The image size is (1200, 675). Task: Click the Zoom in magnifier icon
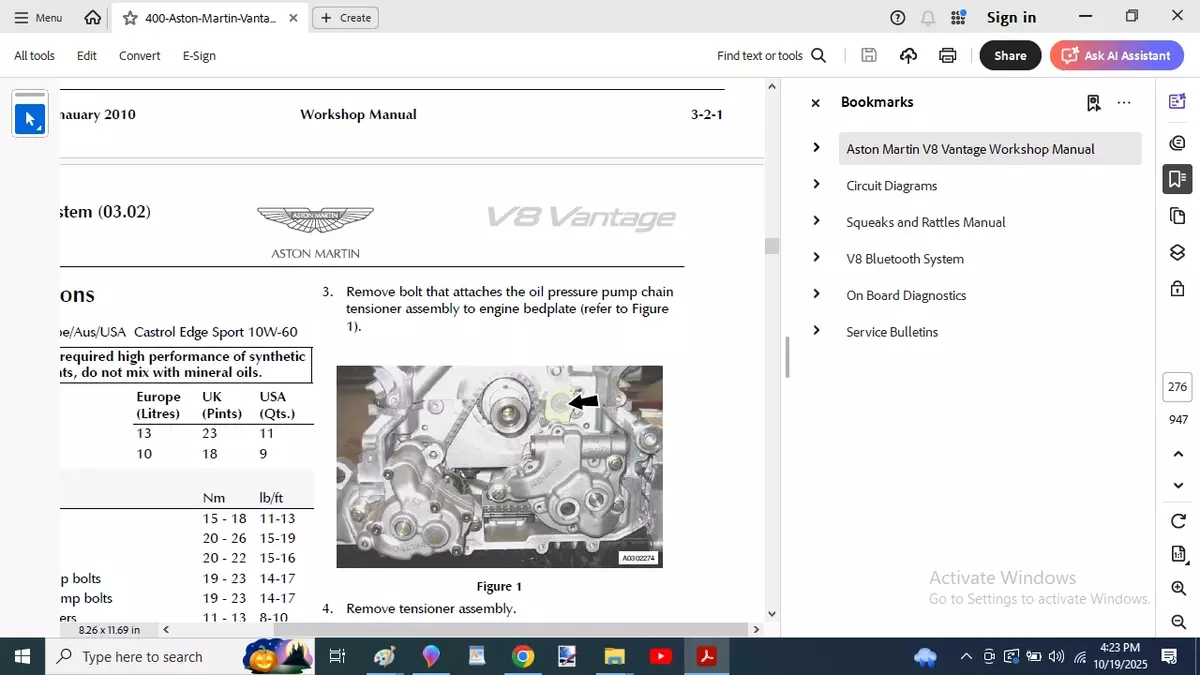pos(1178,588)
